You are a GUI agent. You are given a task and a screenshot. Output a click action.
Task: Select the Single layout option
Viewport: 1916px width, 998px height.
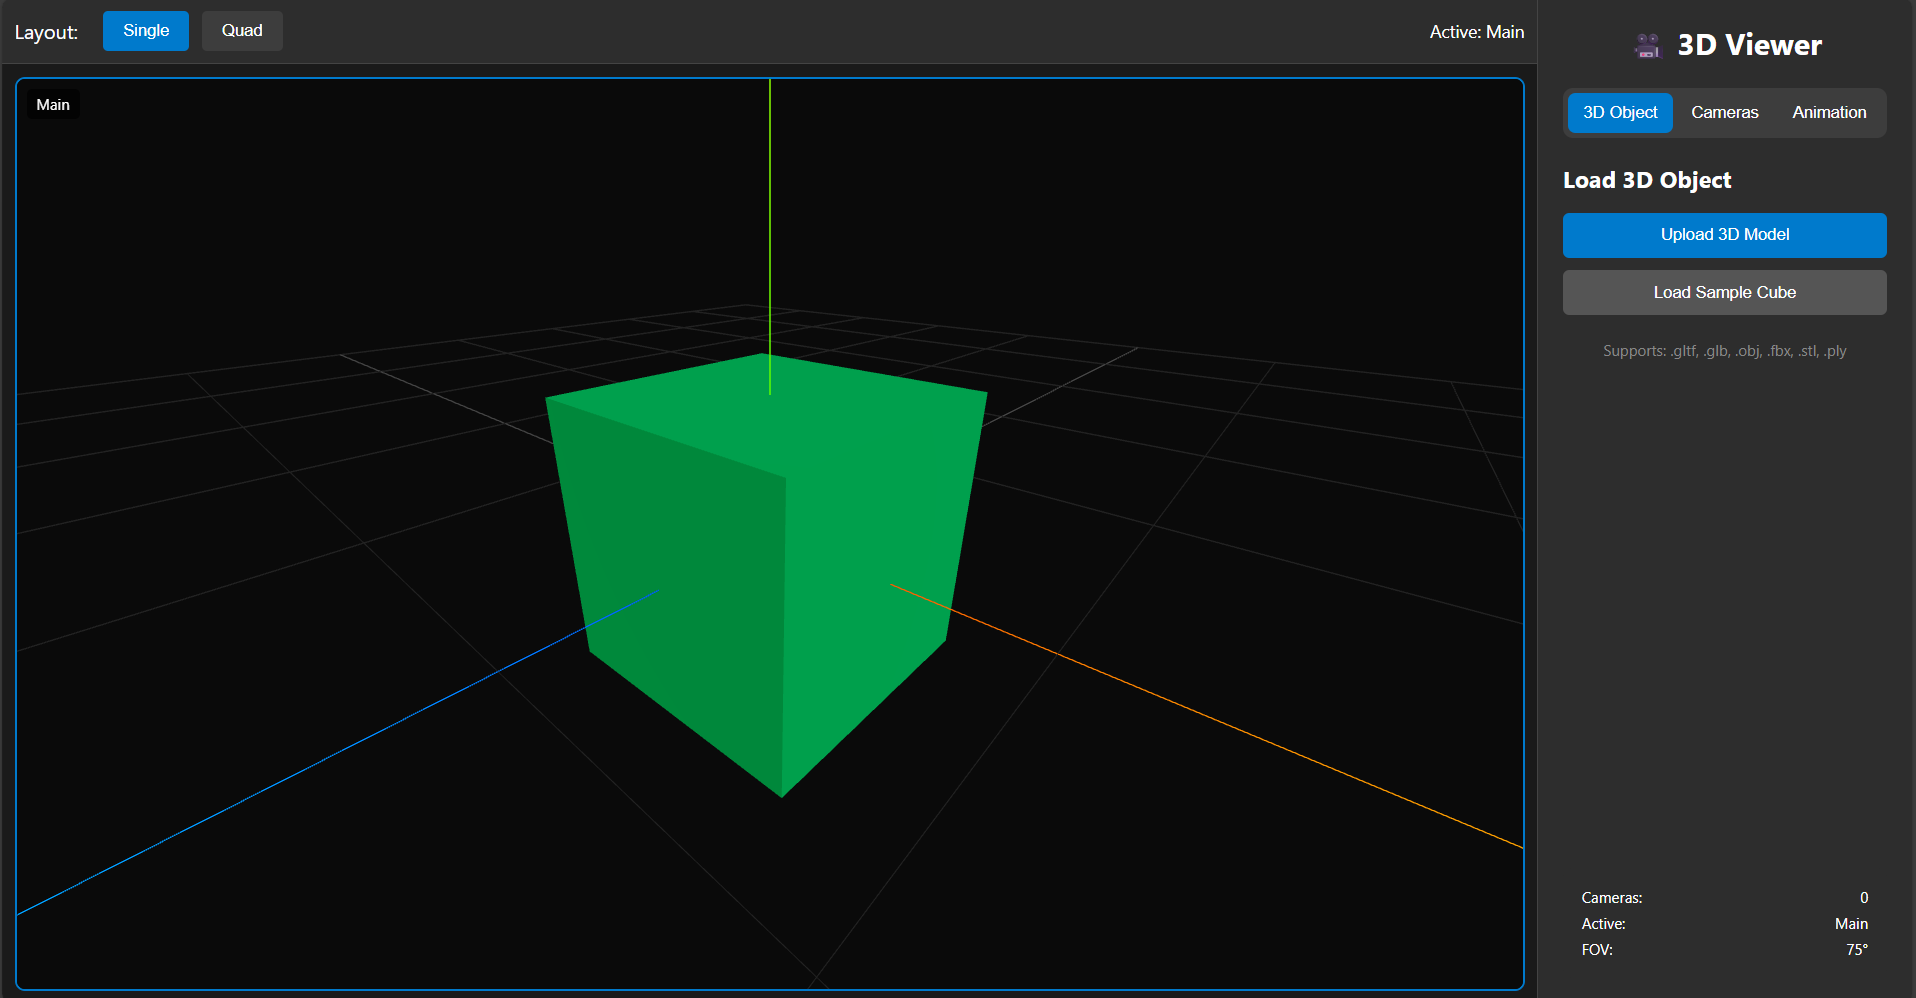145,31
